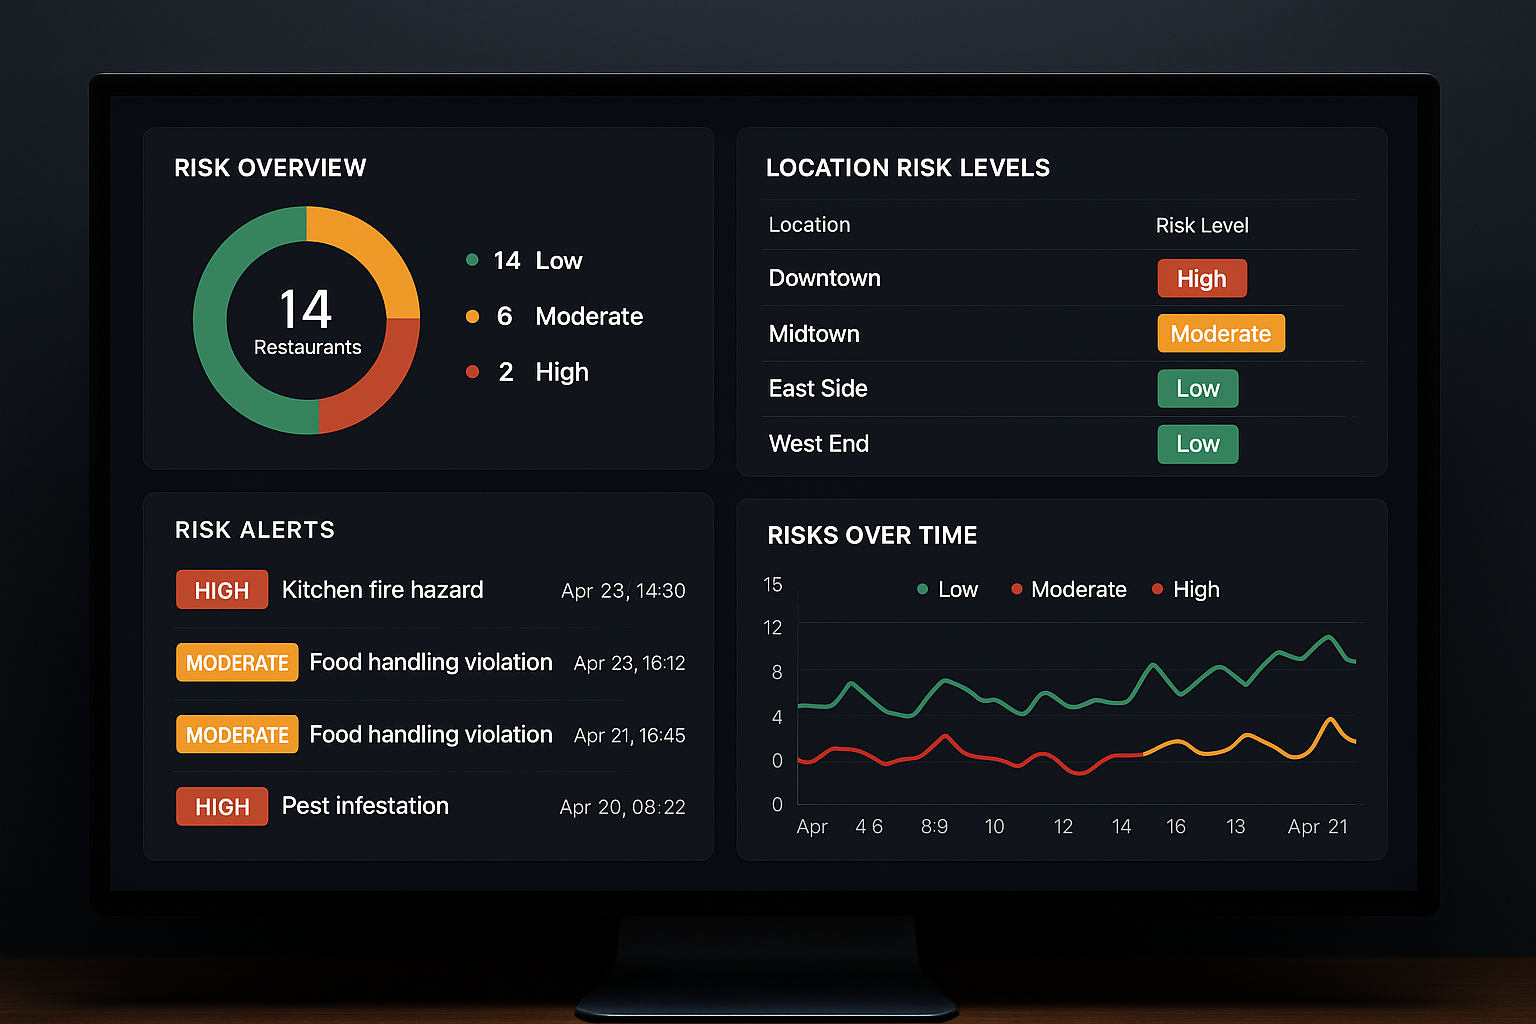Open the Apr 23 Food handling violation alert
The width and height of the screenshot is (1536, 1024).
(x=430, y=662)
